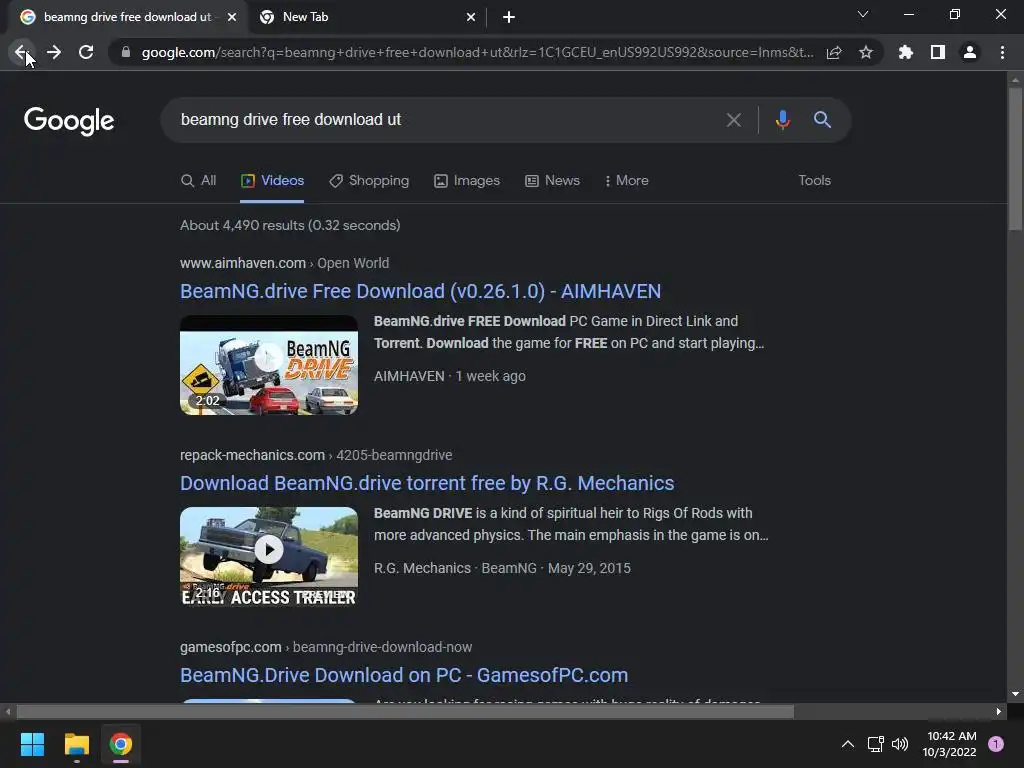Open 'BeamNG.drive Free Download (v0.26.1.0) - AIMHAVEN' link
The image size is (1024, 768).
(421, 291)
